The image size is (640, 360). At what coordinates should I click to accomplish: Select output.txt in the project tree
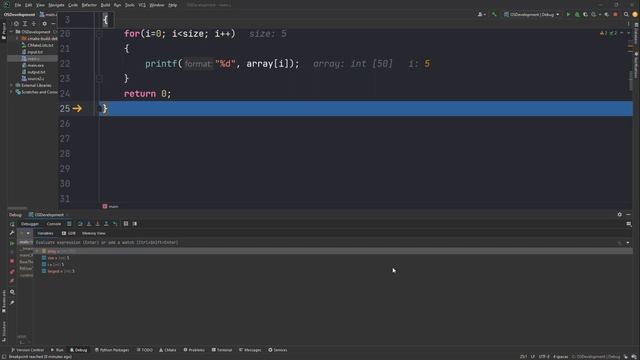[33, 72]
